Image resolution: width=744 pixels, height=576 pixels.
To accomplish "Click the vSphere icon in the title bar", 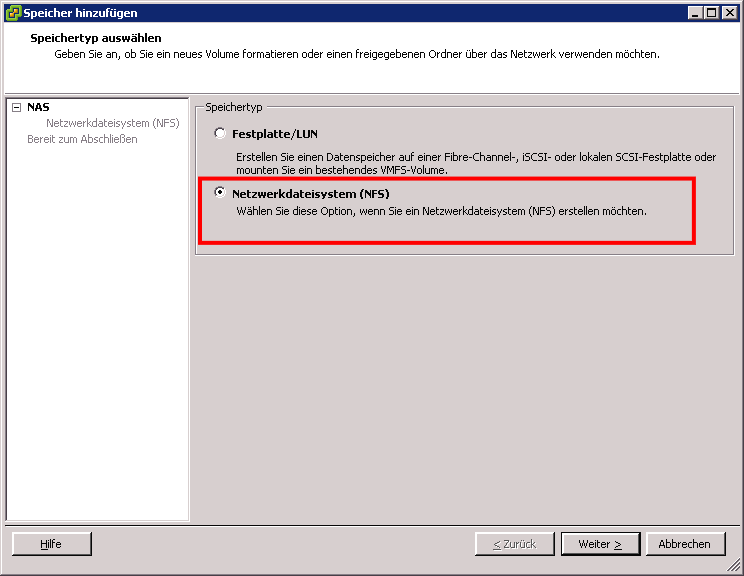I will click(x=13, y=13).
